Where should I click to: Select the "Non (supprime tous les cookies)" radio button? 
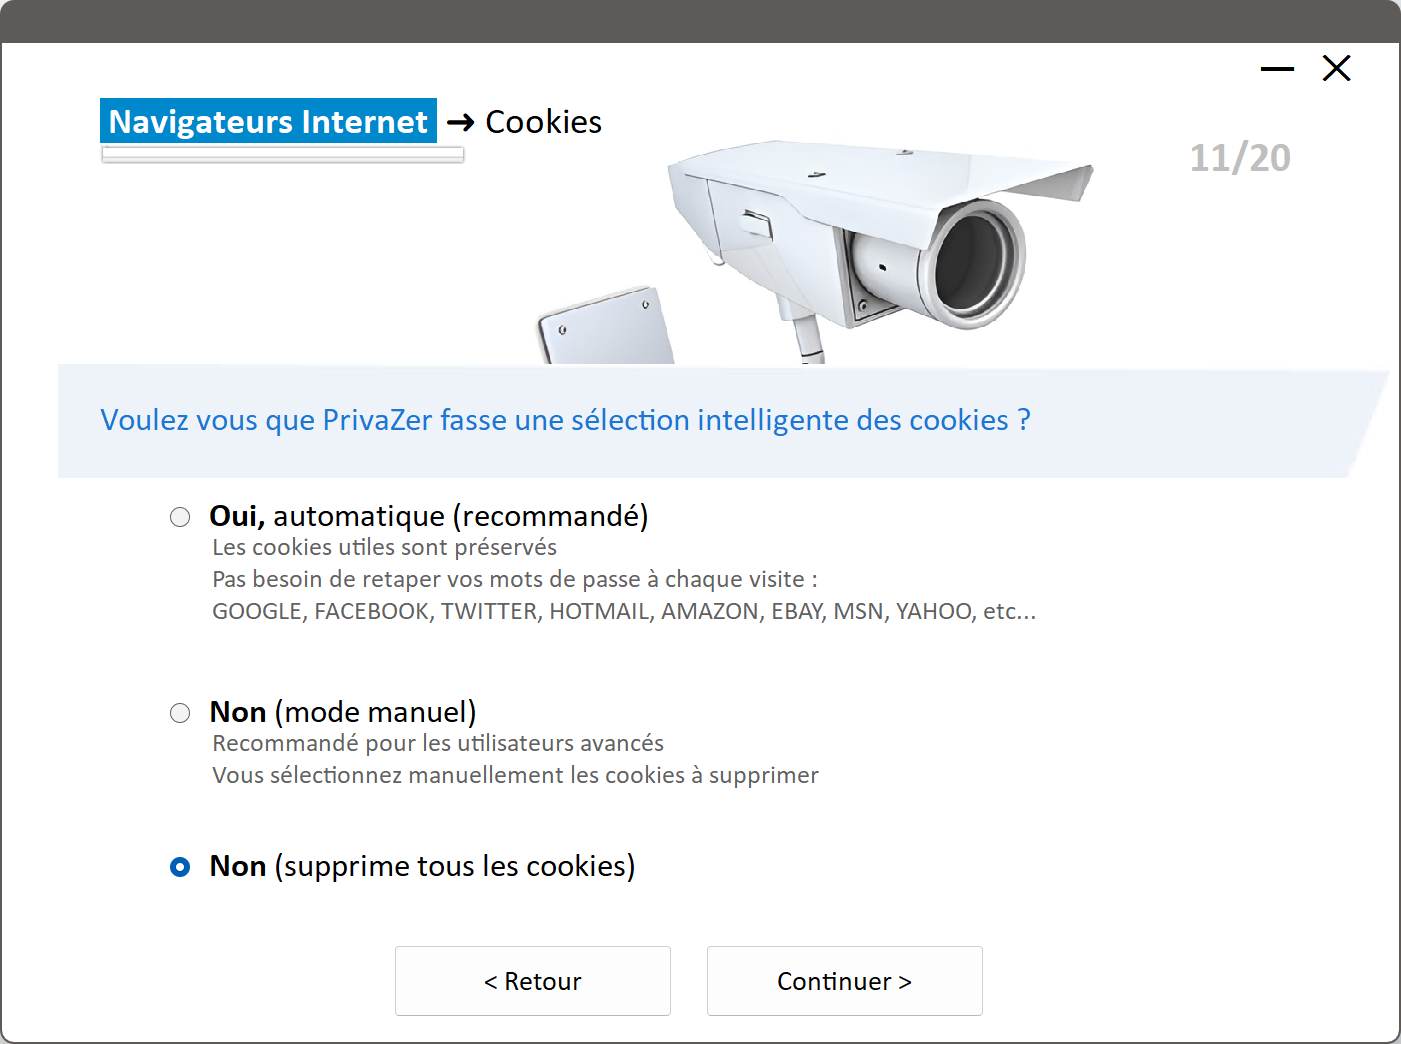[x=180, y=867]
